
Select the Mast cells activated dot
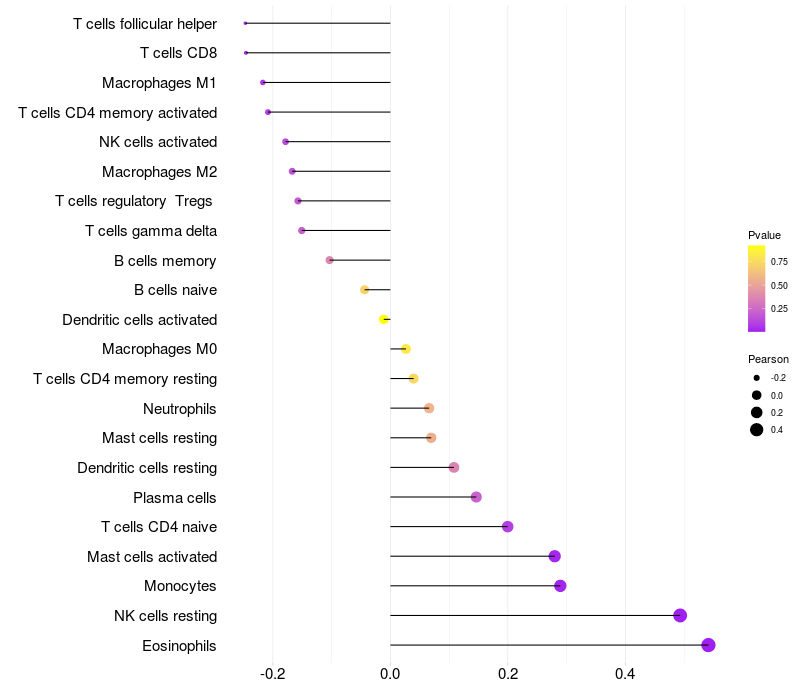pos(555,556)
